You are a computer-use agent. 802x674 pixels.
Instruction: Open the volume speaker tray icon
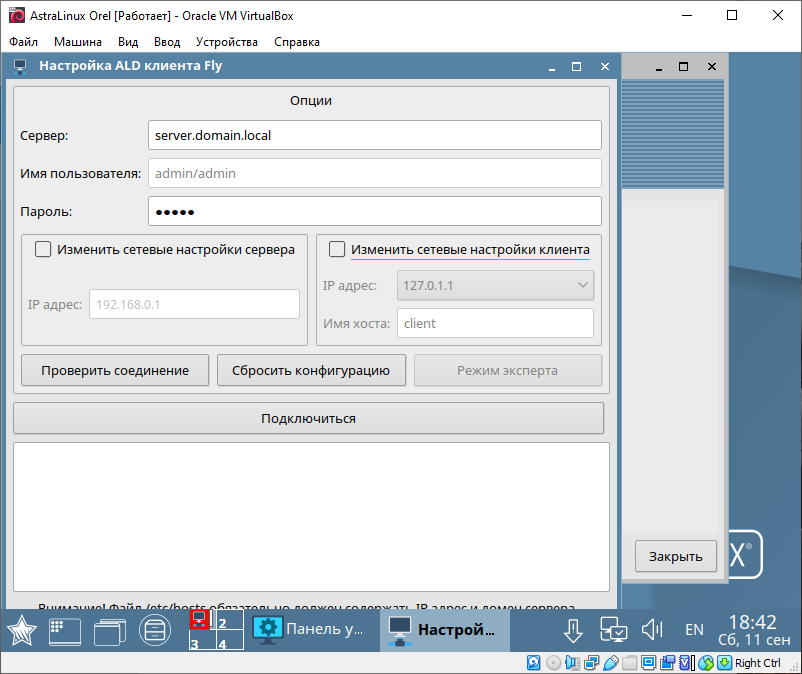(x=652, y=630)
